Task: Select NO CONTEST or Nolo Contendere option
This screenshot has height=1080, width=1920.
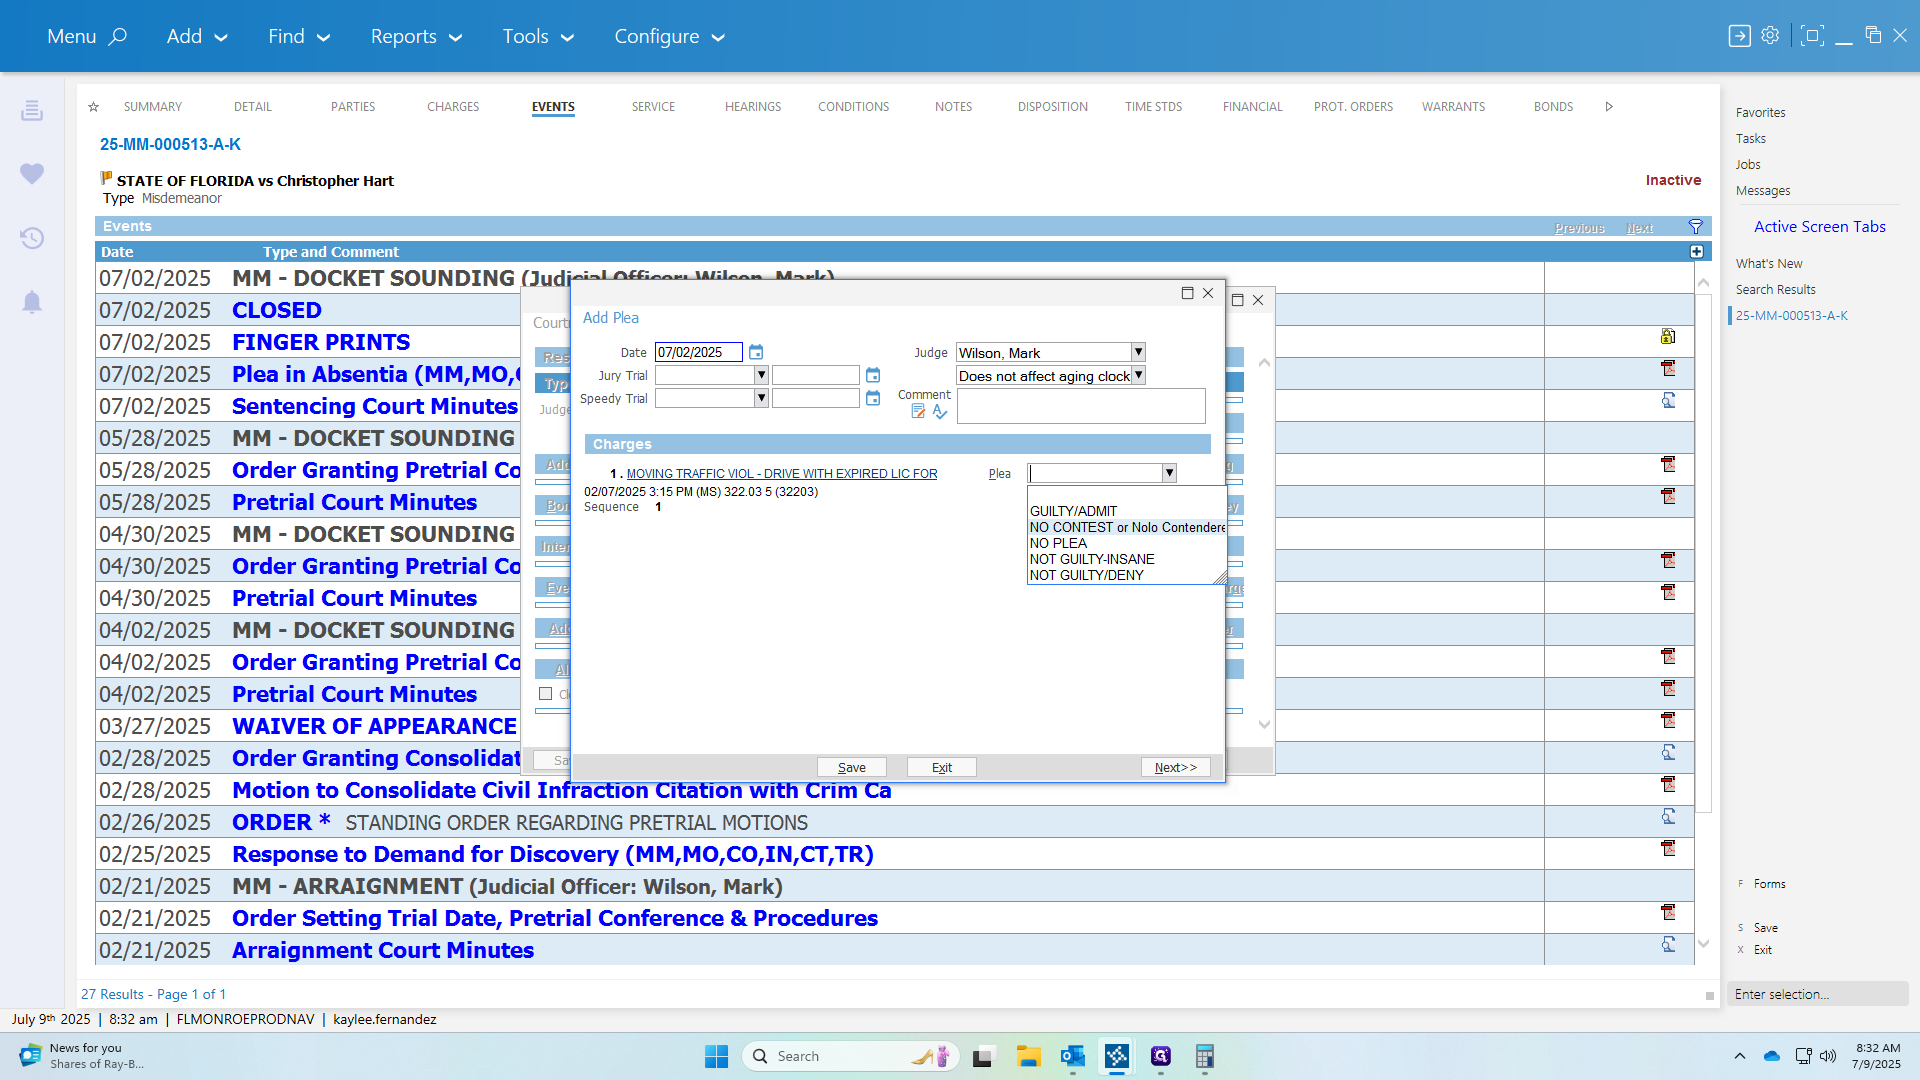Action: pos(1127,527)
